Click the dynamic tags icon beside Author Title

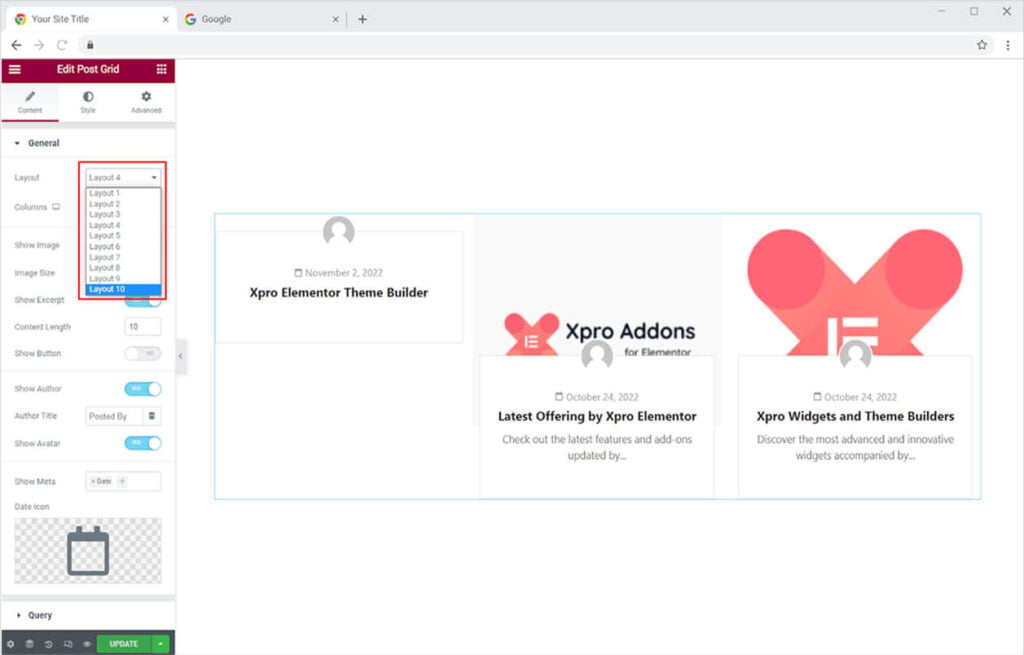(152, 416)
